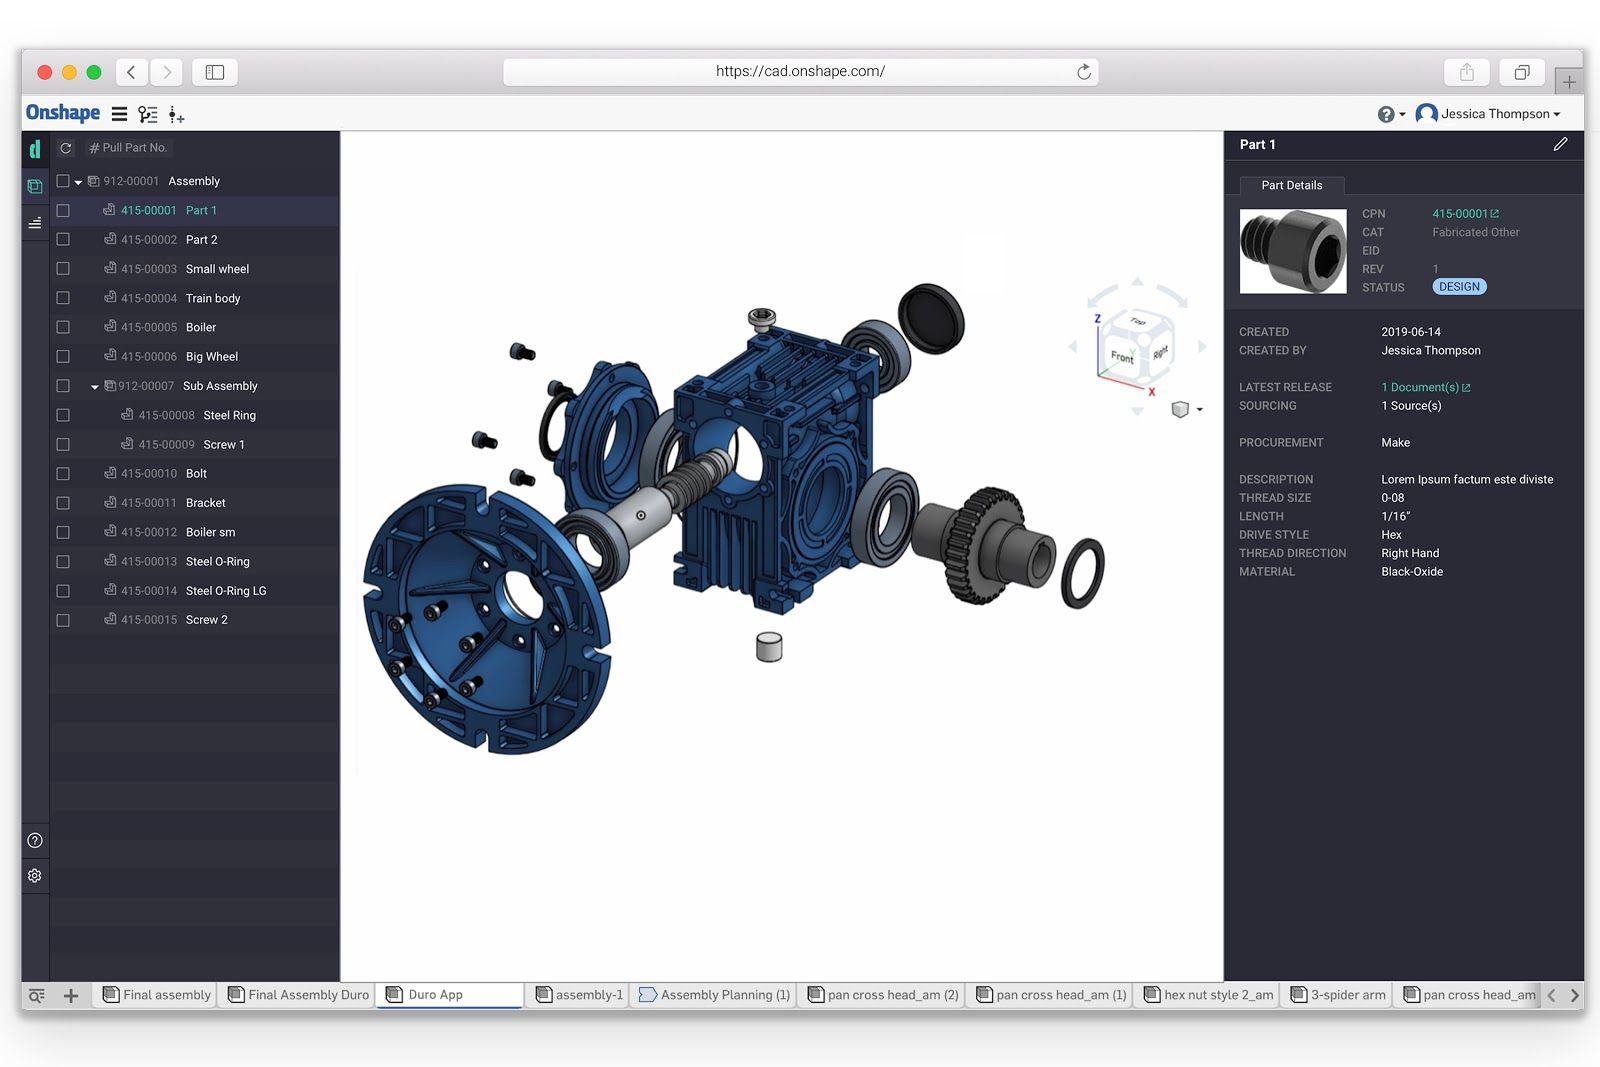Screen dimensions: 1600x1067
Task: Open the Onshape hamburger menu
Action: pyautogui.click(x=119, y=114)
